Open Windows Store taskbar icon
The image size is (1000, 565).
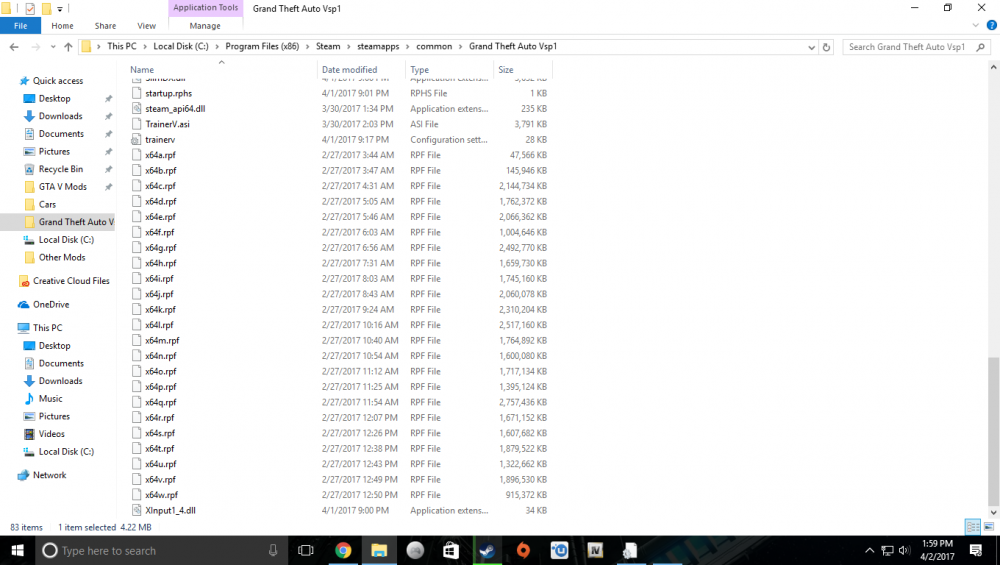point(451,550)
